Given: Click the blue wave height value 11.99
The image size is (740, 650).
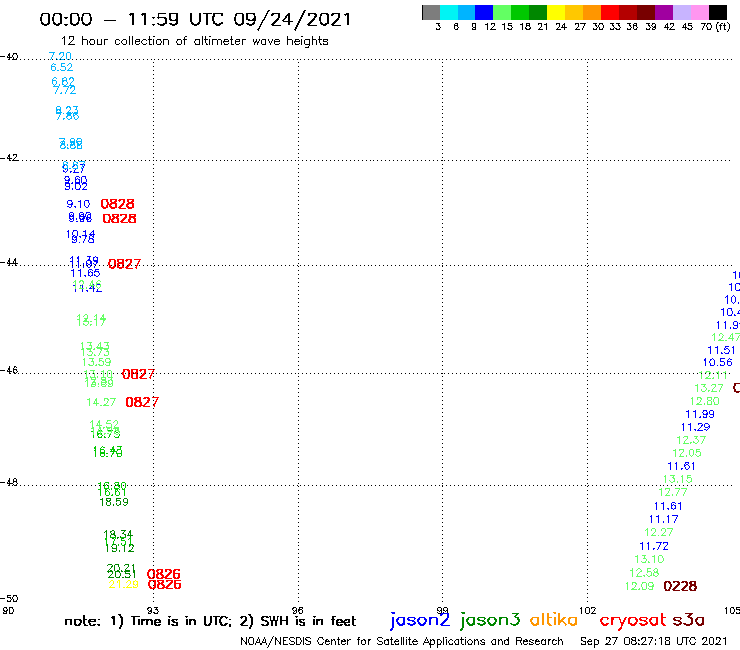Looking at the screenshot, I should (700, 414).
